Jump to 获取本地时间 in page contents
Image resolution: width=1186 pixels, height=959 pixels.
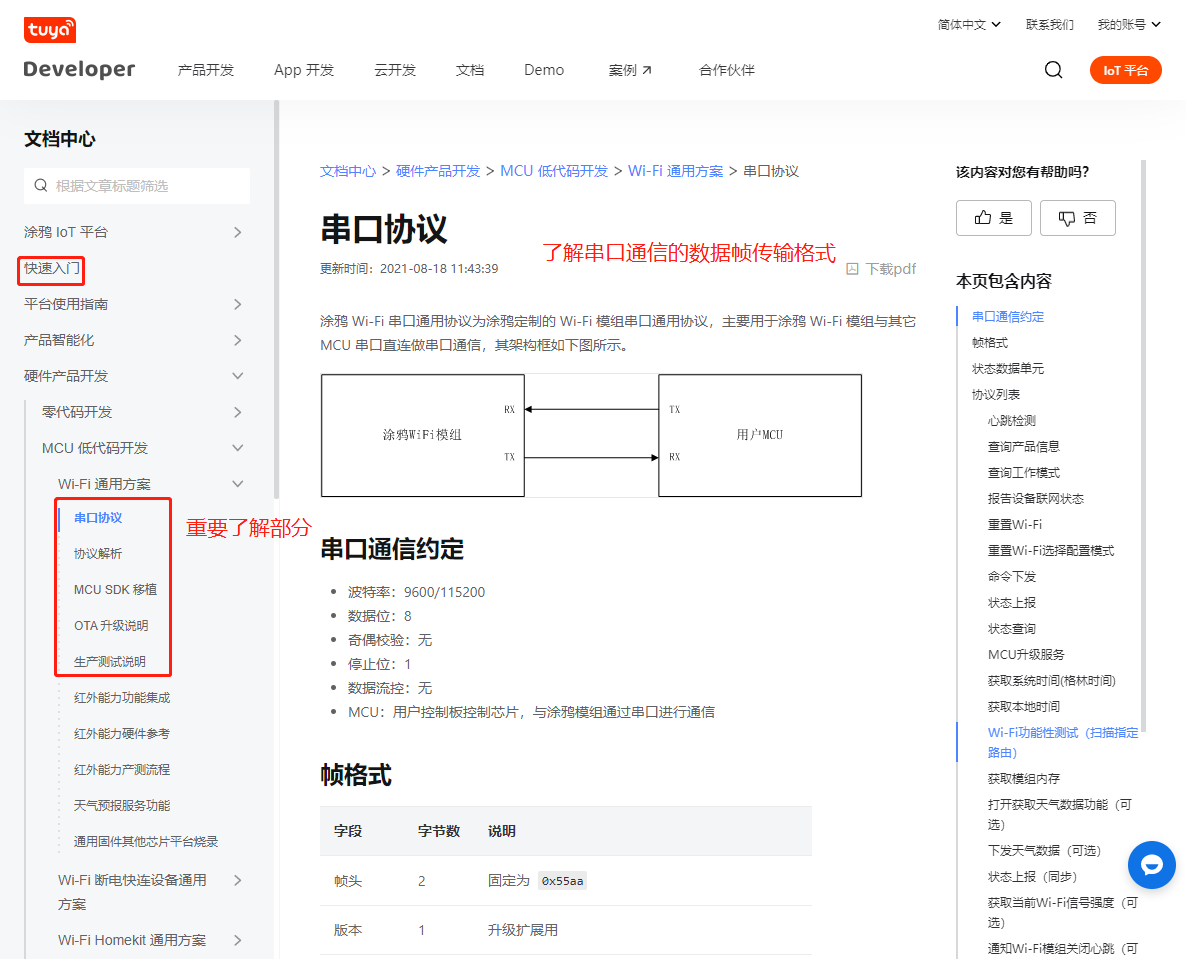point(1023,706)
